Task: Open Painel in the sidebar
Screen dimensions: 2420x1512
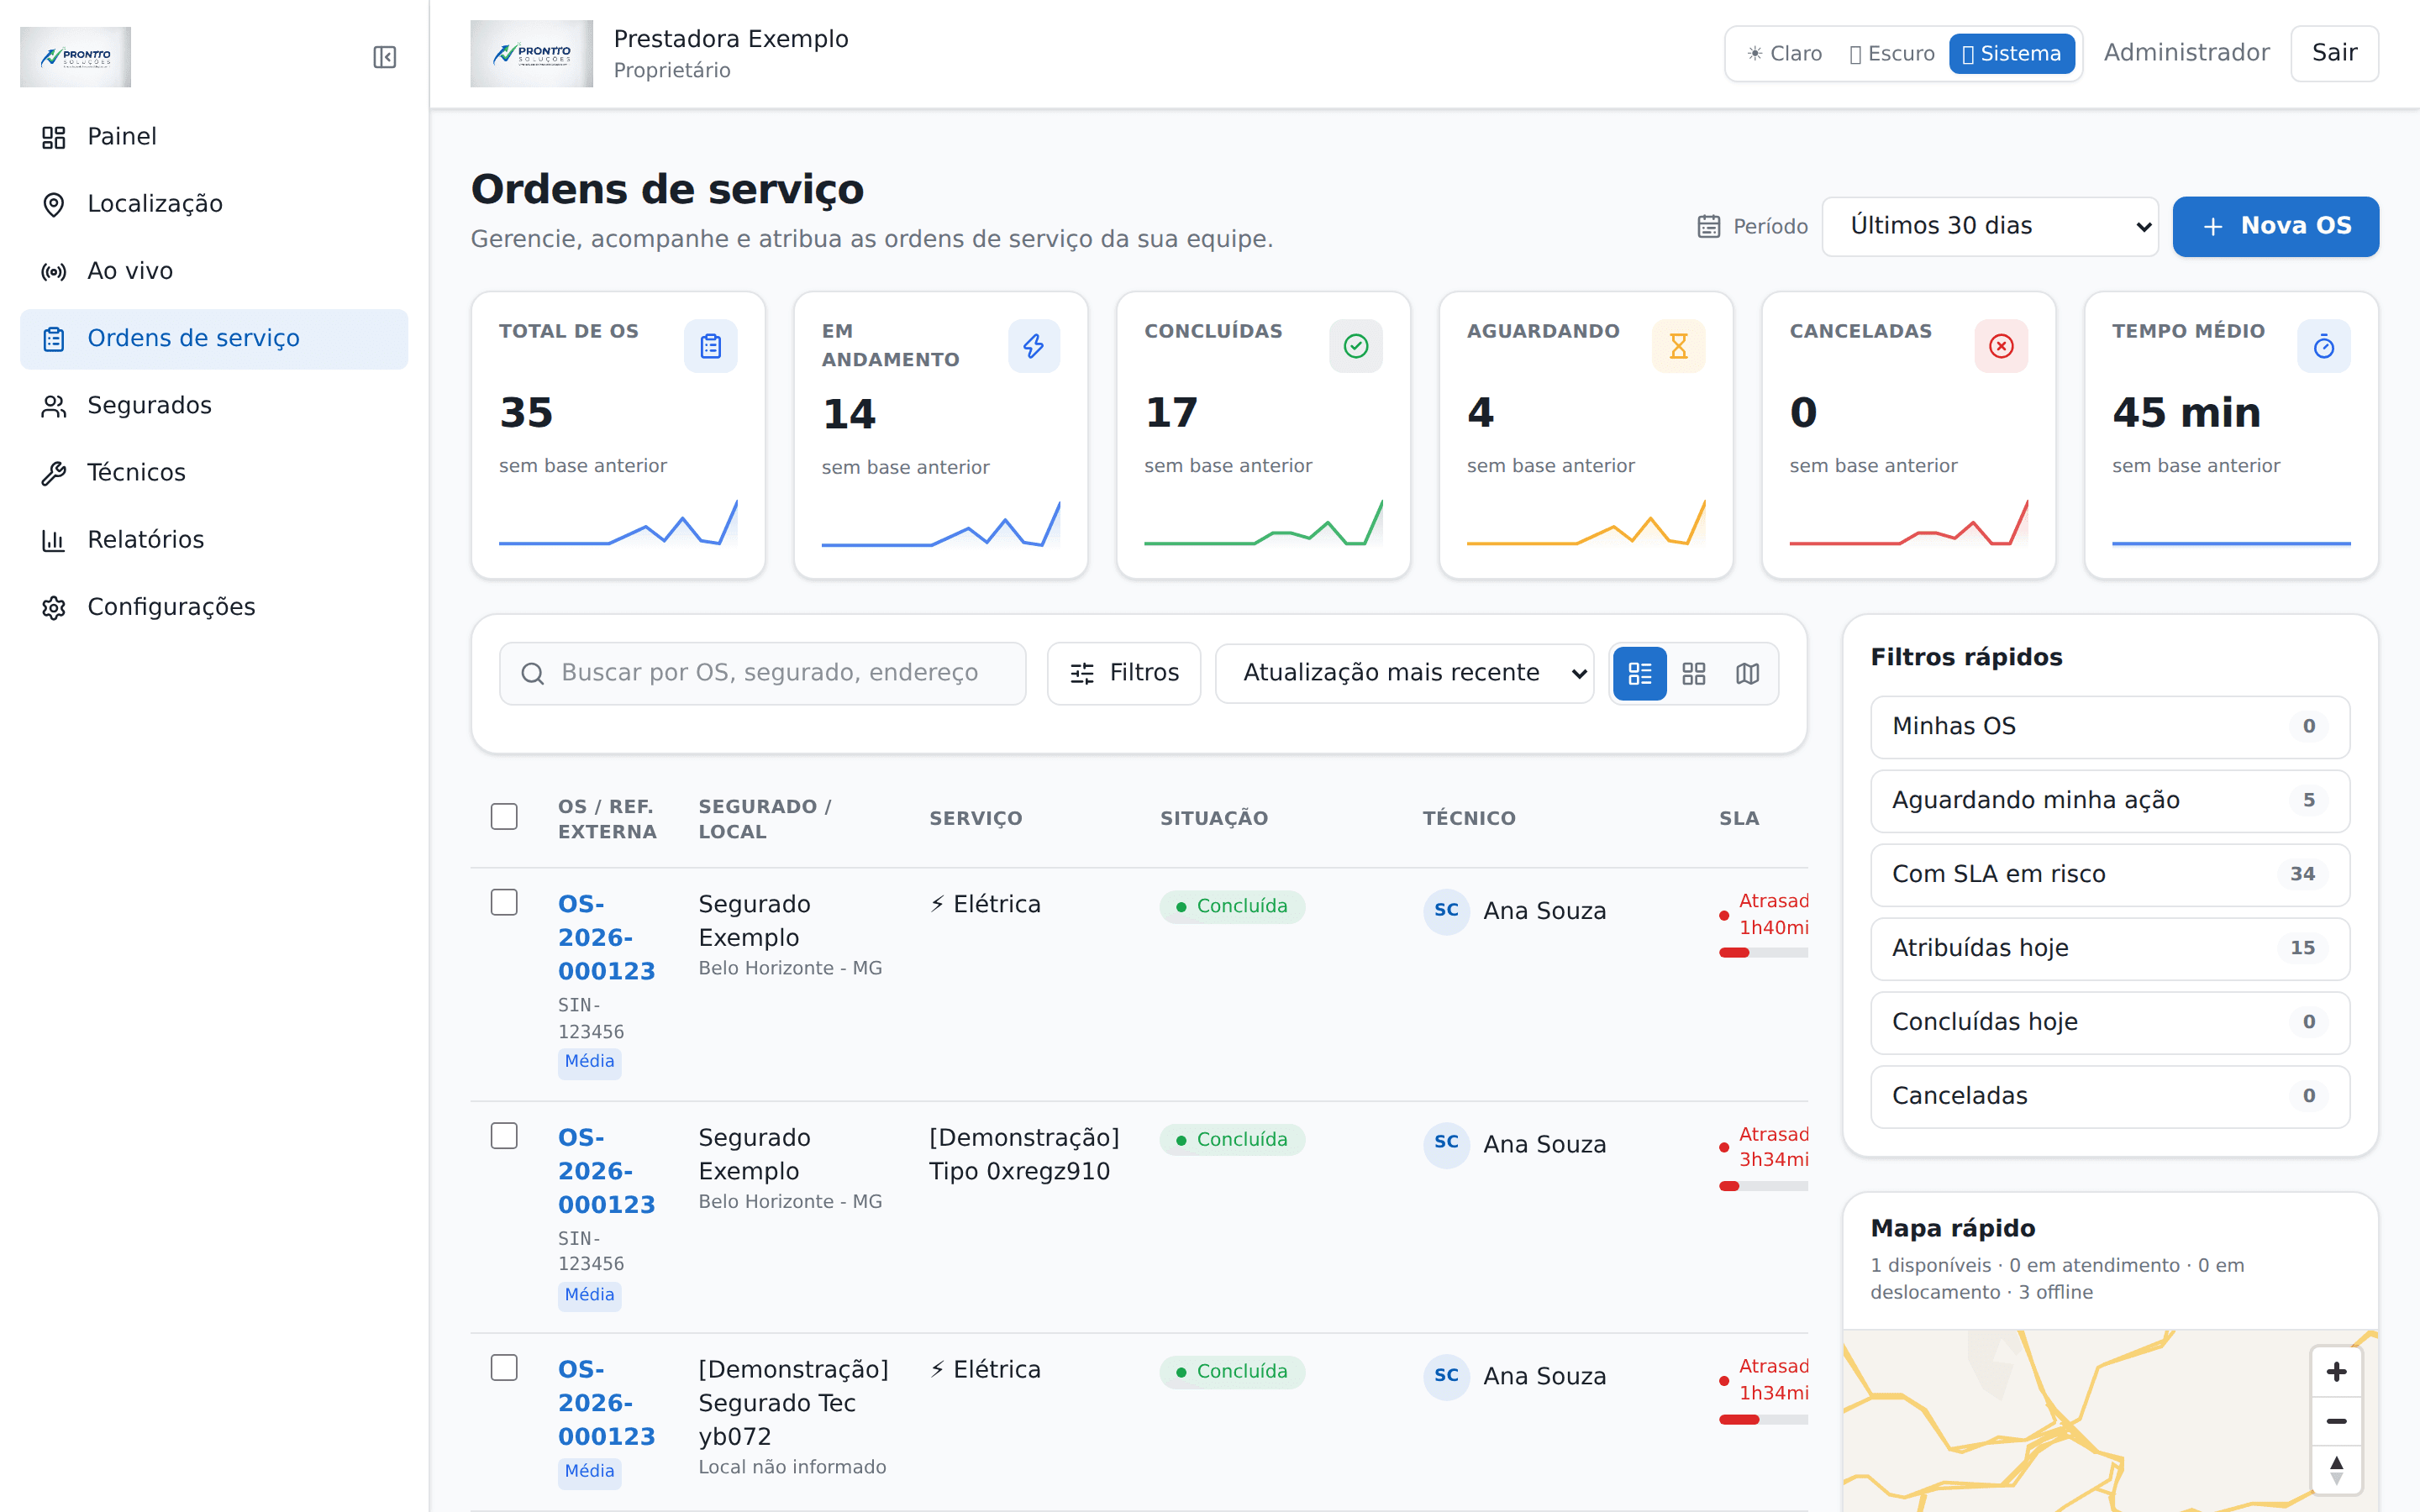Action: click(x=214, y=136)
